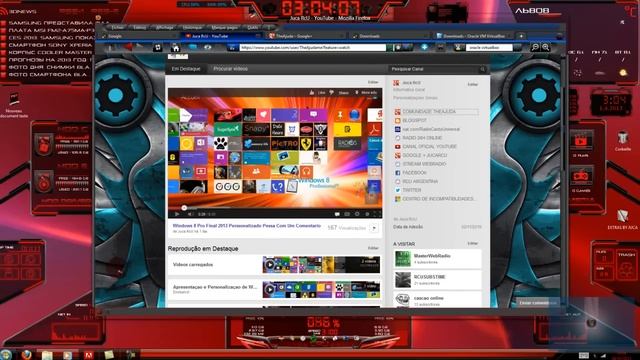Viewport: 640px width, 360px height.
Task: Click the More info icon on the video
Action: point(357,93)
